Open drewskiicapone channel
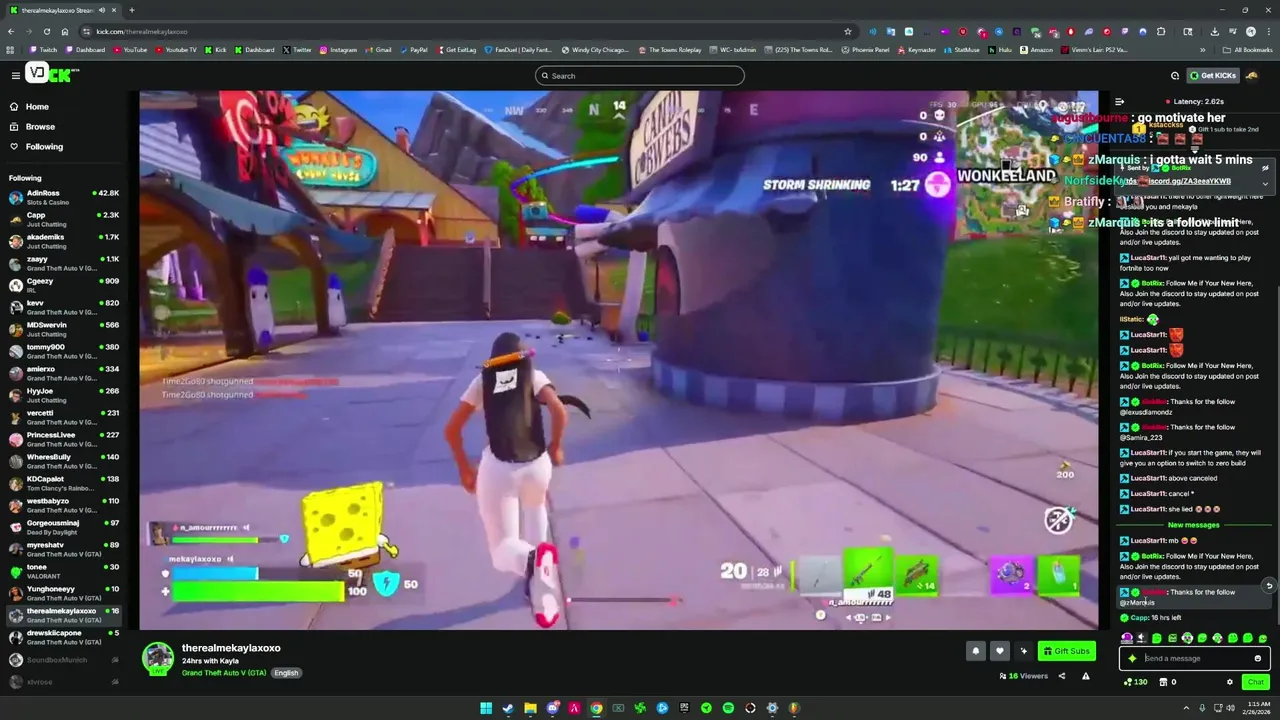Viewport: 1280px width, 720px height. click(64, 637)
